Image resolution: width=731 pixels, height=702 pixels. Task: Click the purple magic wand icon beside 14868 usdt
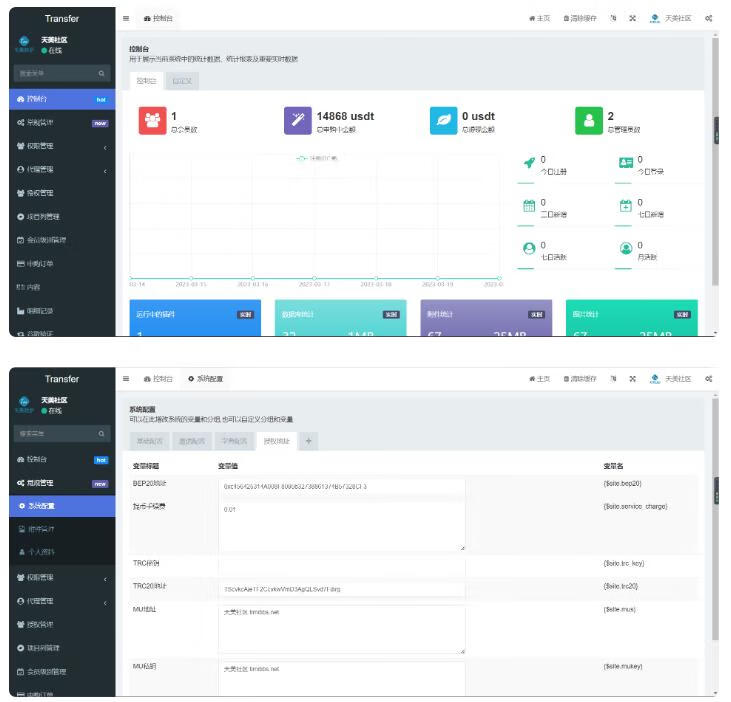tap(298, 120)
